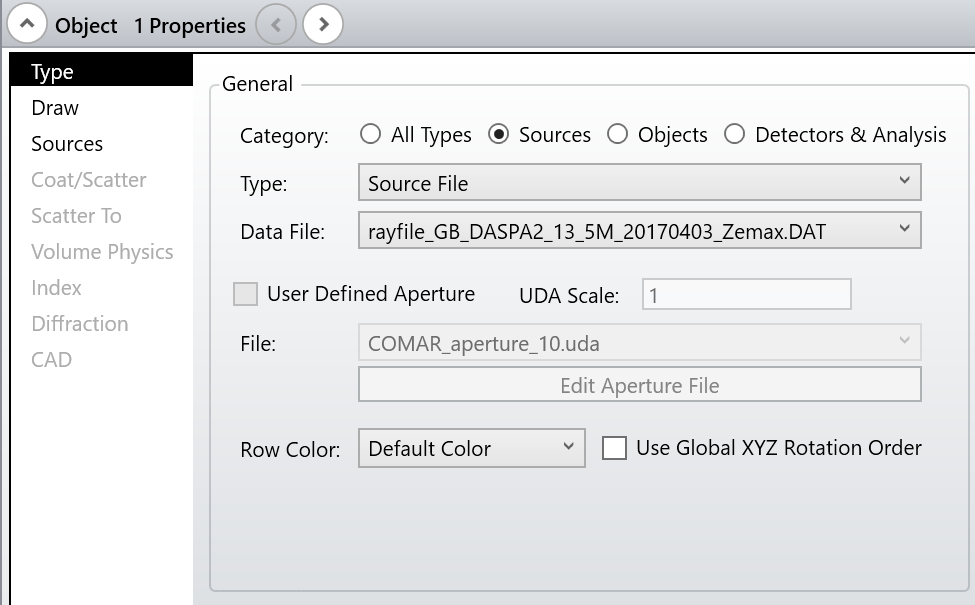Toggle Use Global XYZ Rotation Order
The height and width of the screenshot is (605, 975).
tap(614, 448)
